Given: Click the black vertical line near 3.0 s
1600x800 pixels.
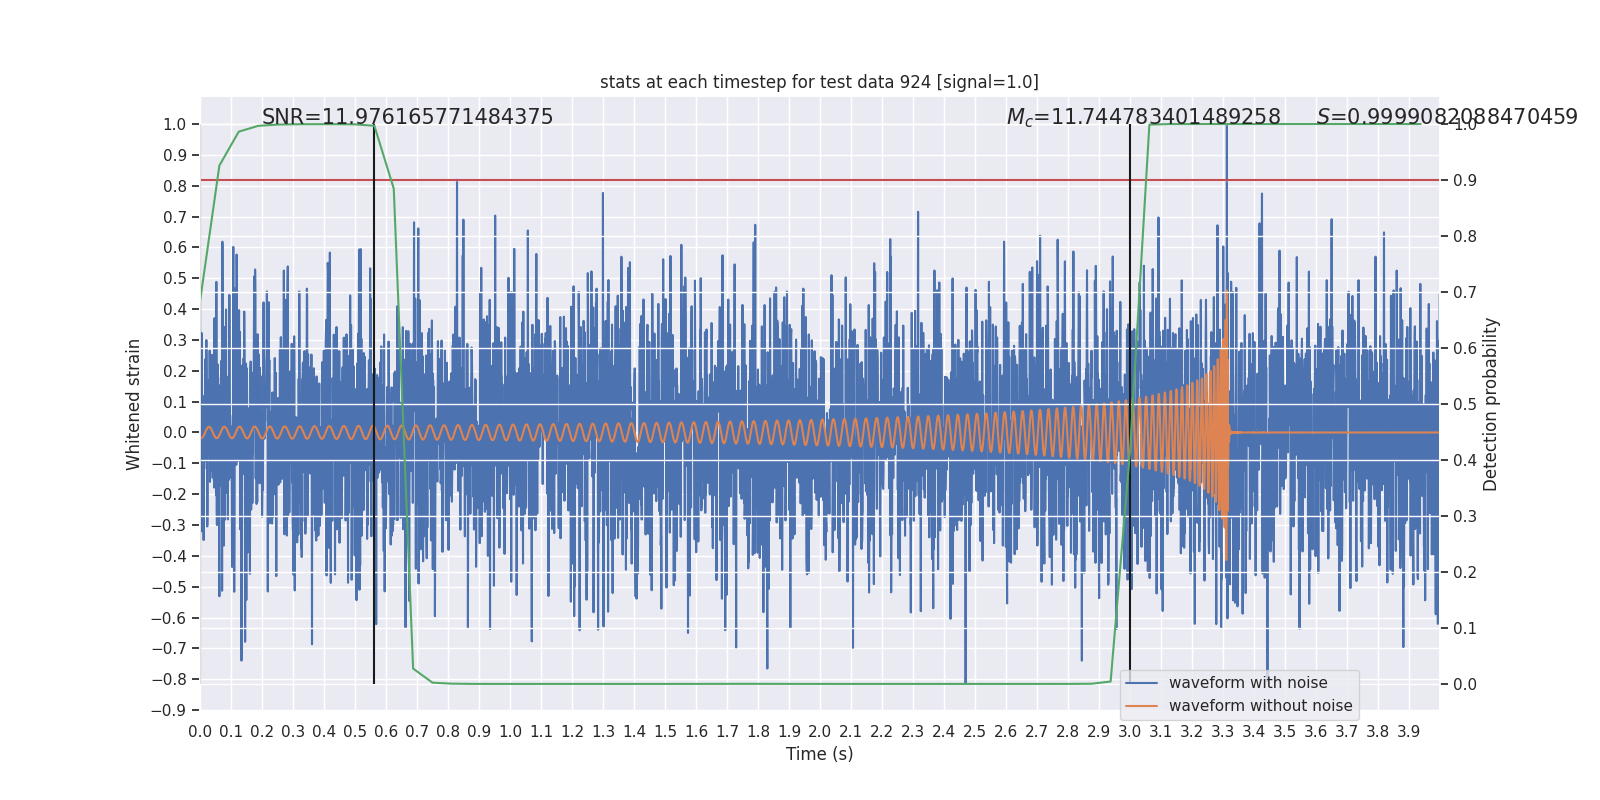Looking at the screenshot, I should tap(1130, 404).
